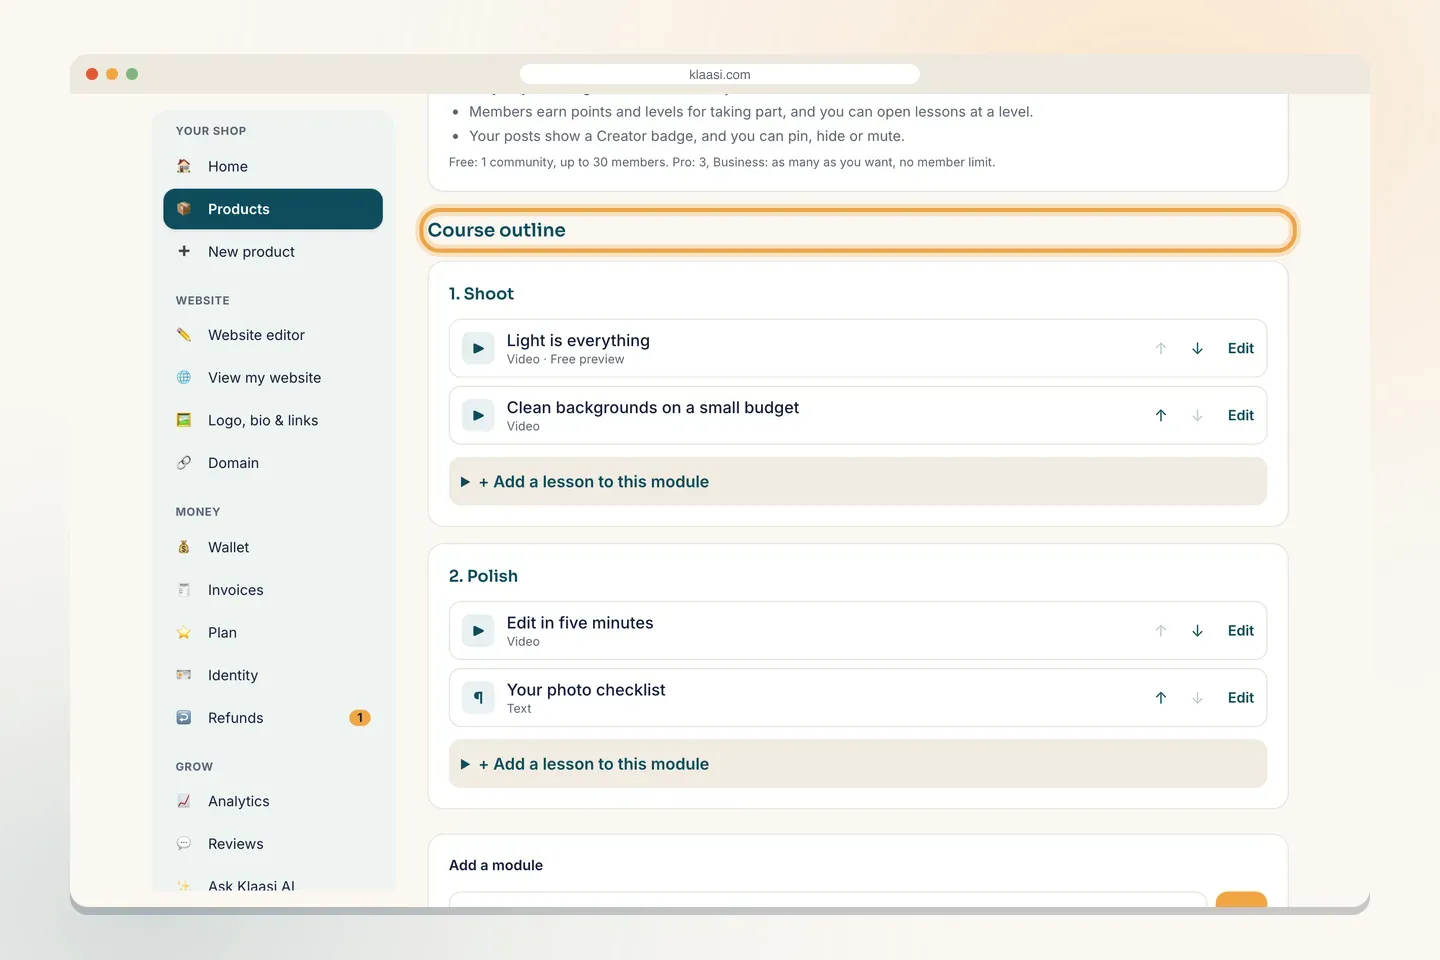Click the chart icon for Analytics
Viewport: 1440px width, 960px height.
point(184,801)
